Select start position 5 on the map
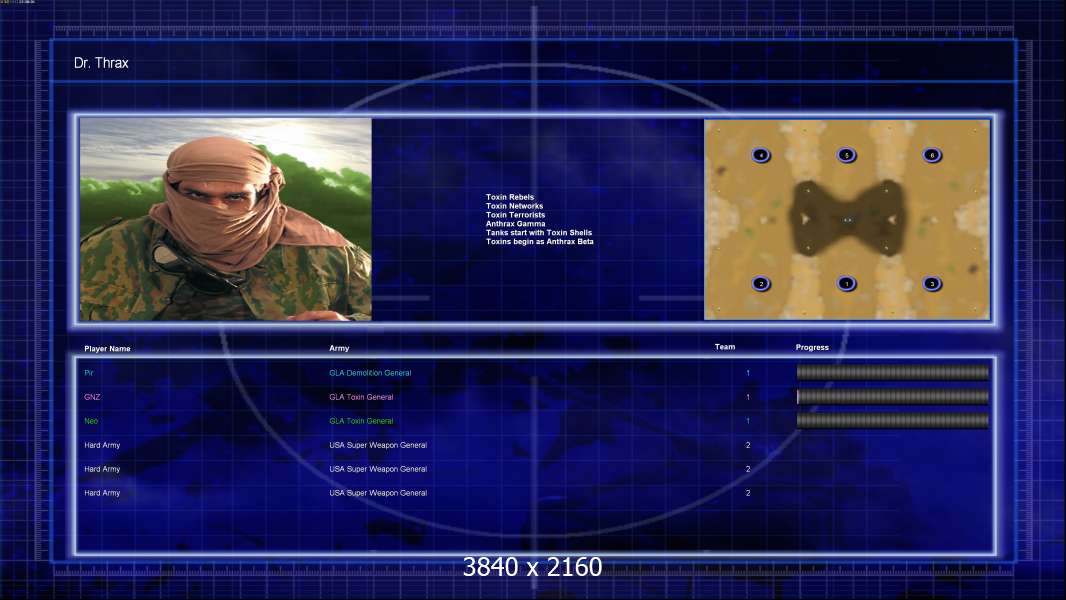Viewport: 1066px width, 600px height. tap(846, 155)
